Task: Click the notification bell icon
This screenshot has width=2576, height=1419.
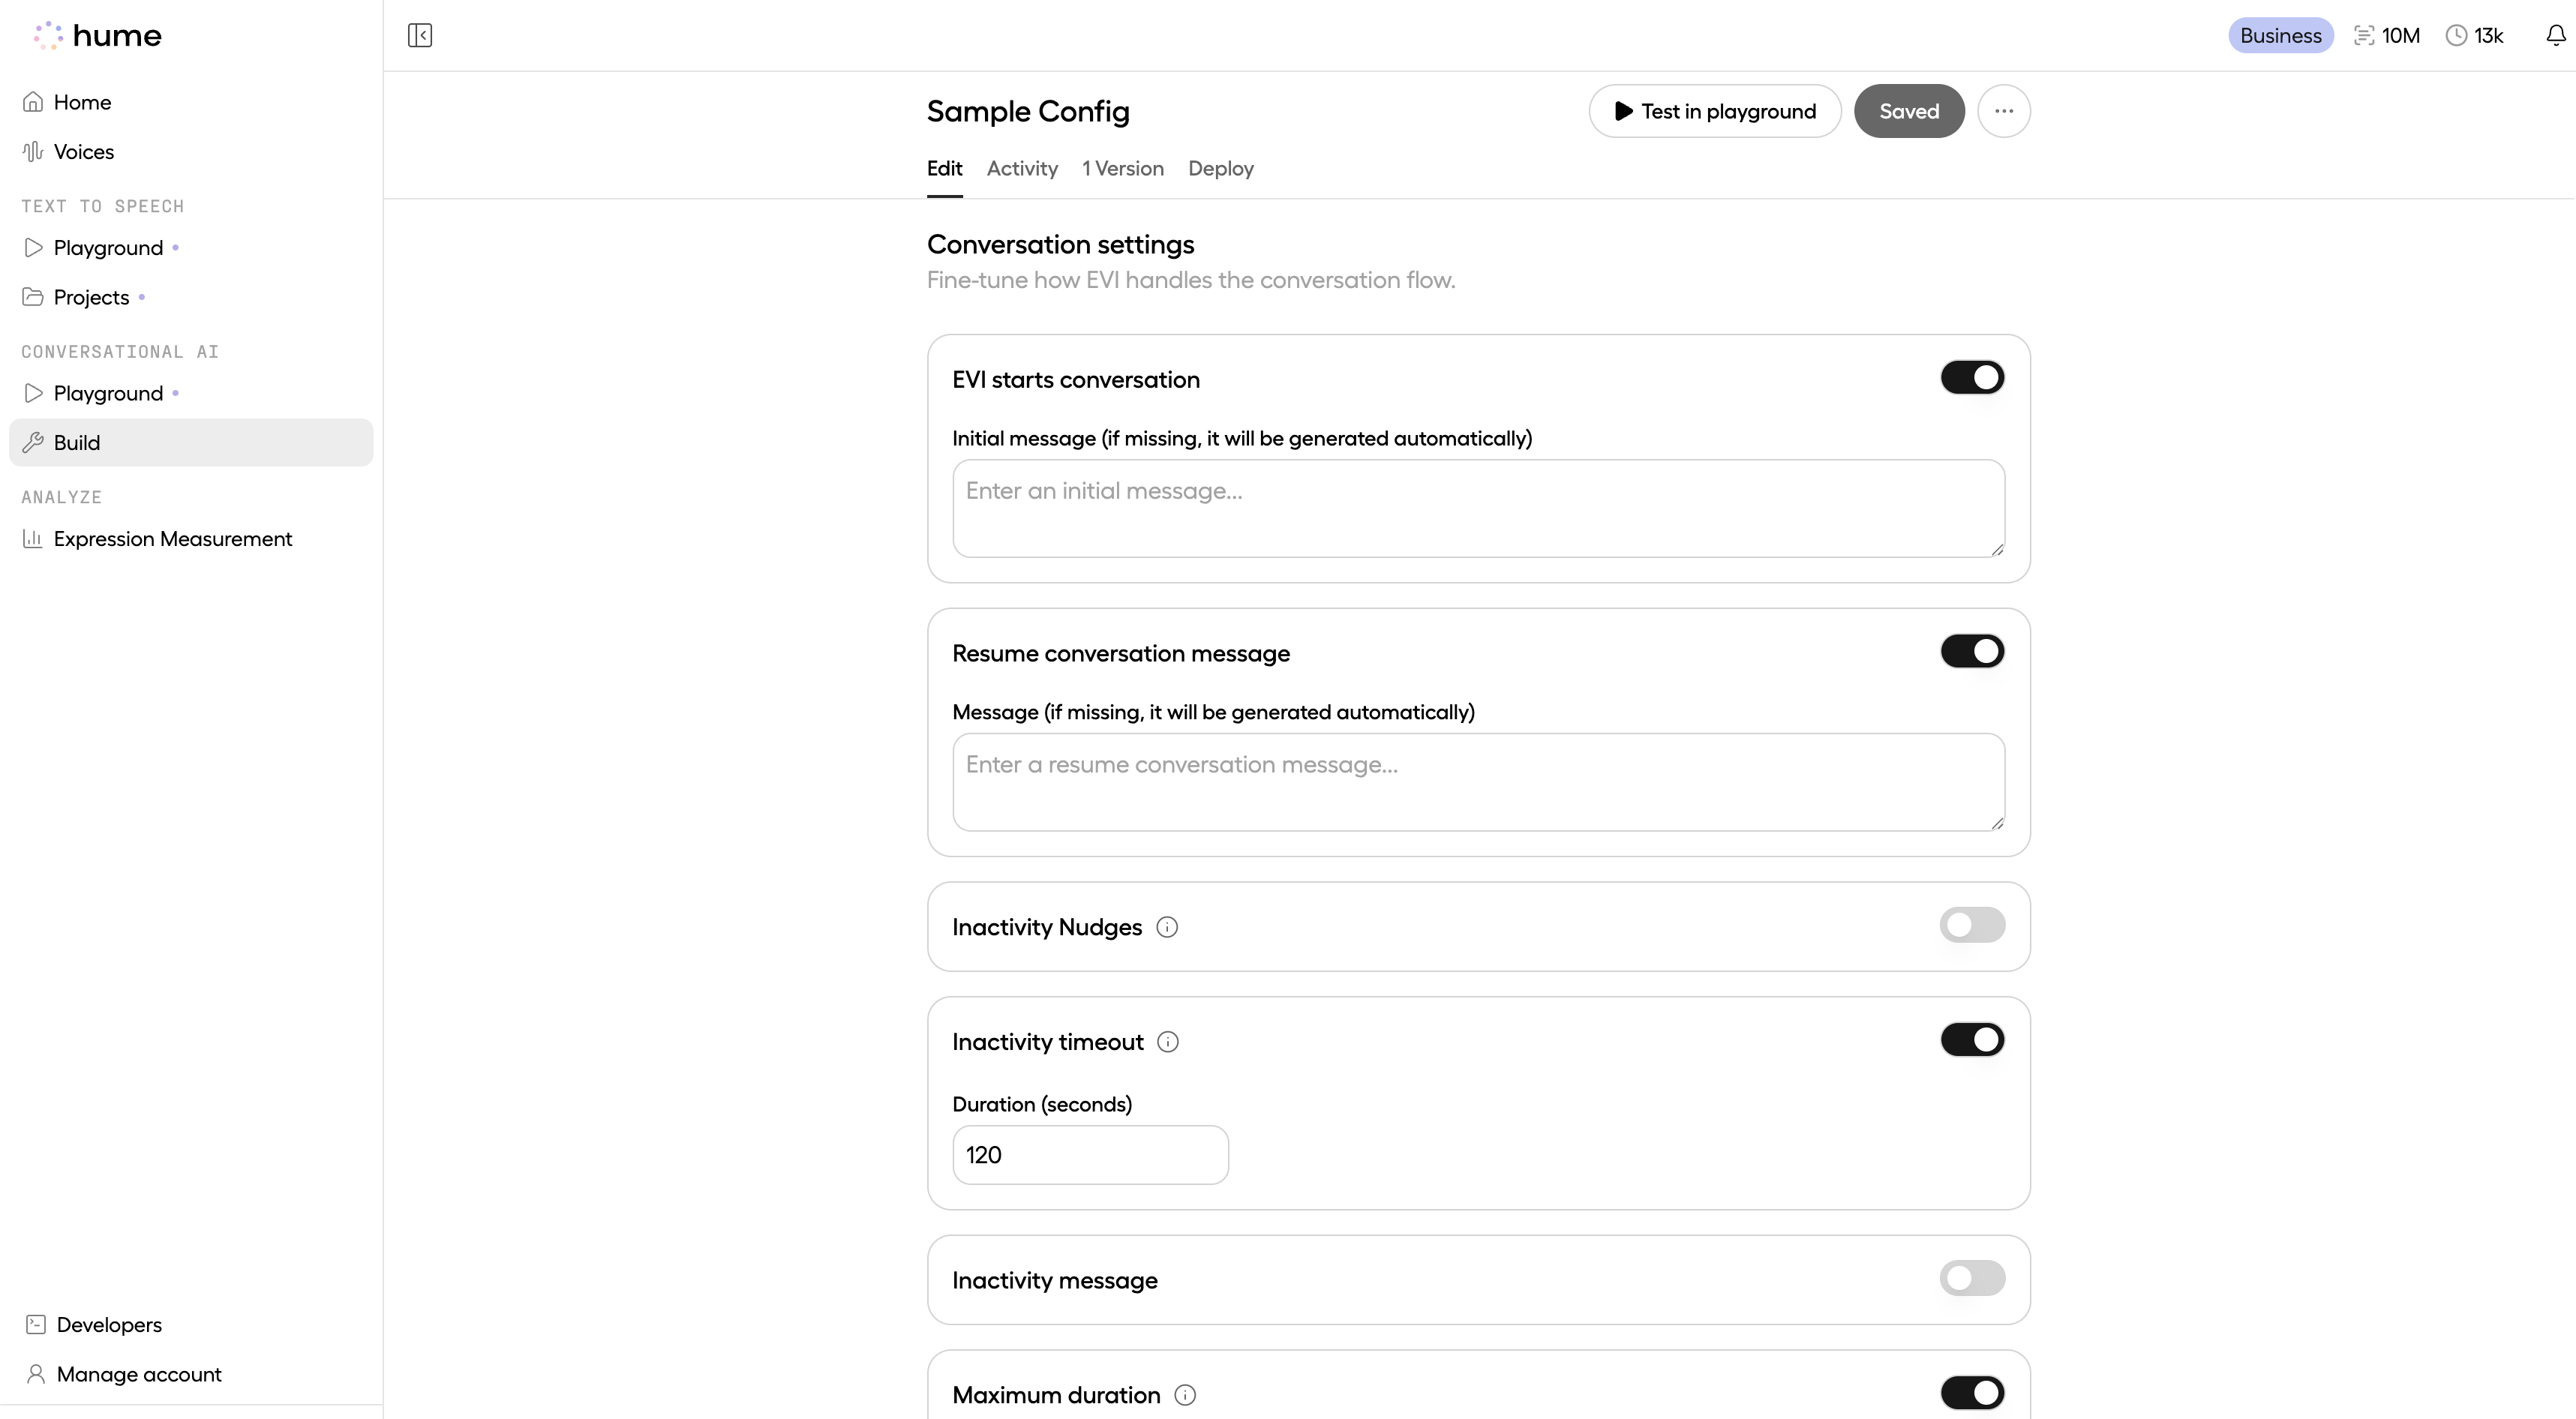Action: 2555,35
